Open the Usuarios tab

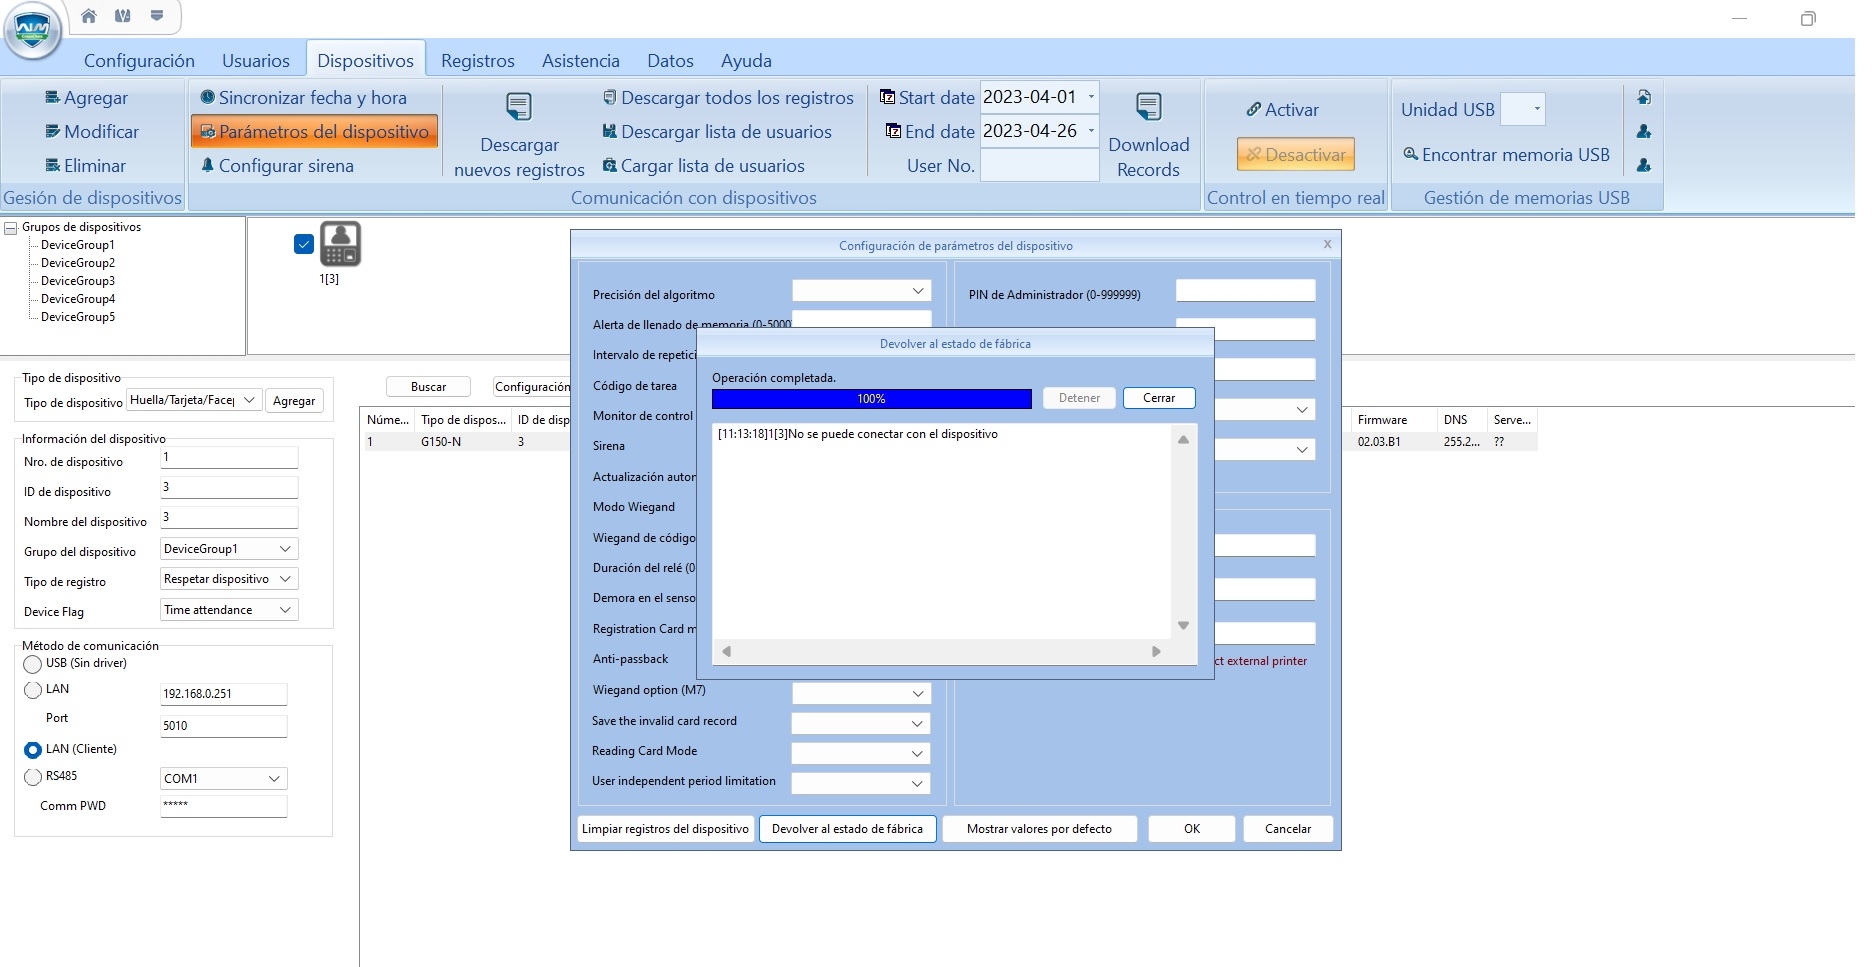coord(256,61)
